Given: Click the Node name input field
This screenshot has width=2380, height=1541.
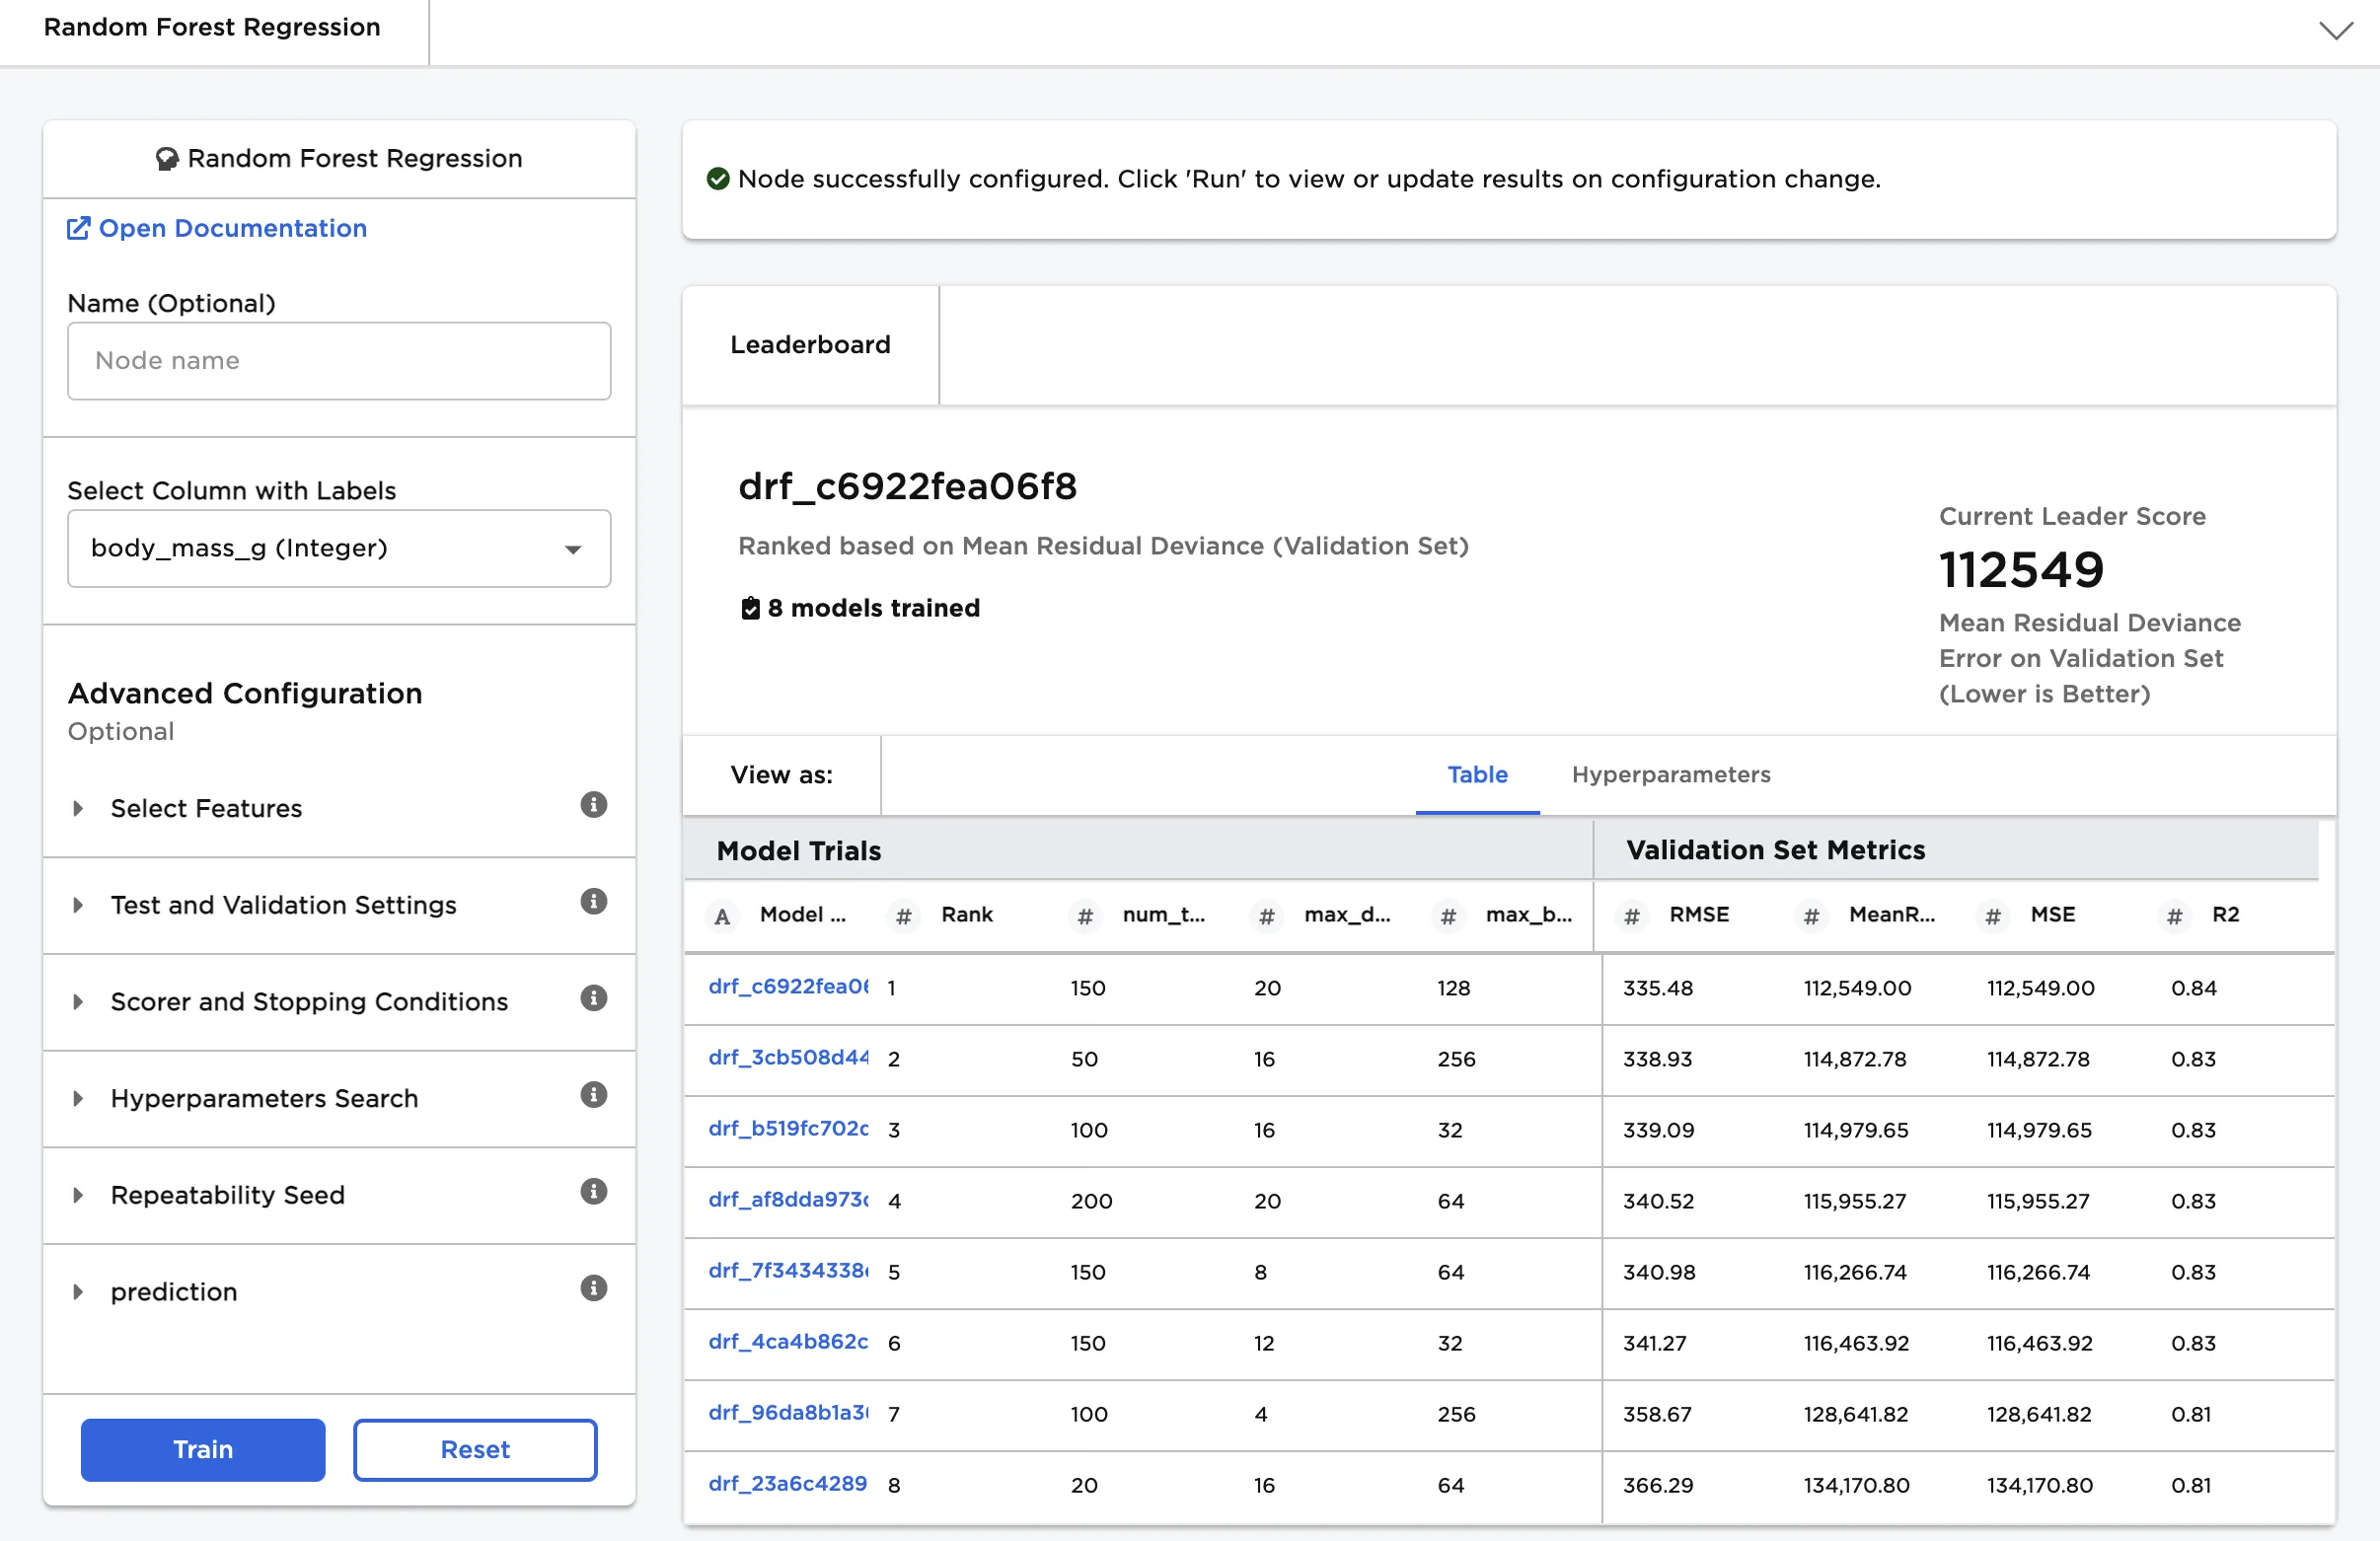Looking at the screenshot, I should [338, 361].
